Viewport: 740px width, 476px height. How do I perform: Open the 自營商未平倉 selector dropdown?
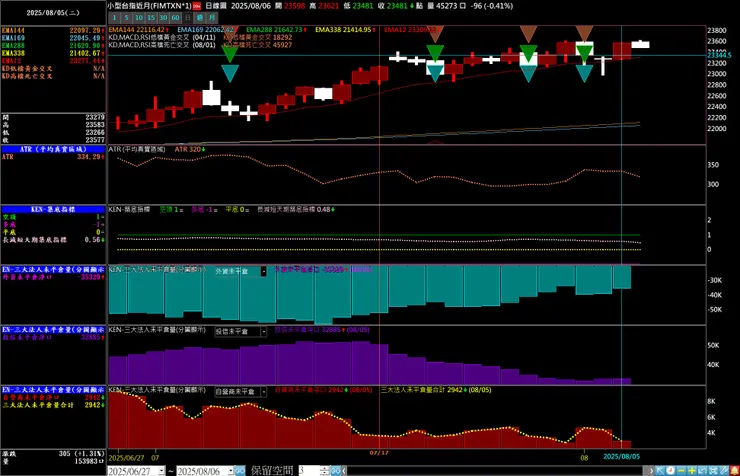pyautogui.click(x=263, y=392)
